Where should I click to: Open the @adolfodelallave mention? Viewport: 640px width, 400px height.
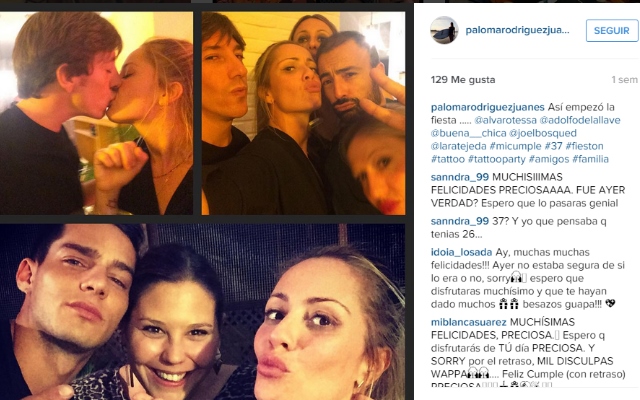(x=580, y=120)
